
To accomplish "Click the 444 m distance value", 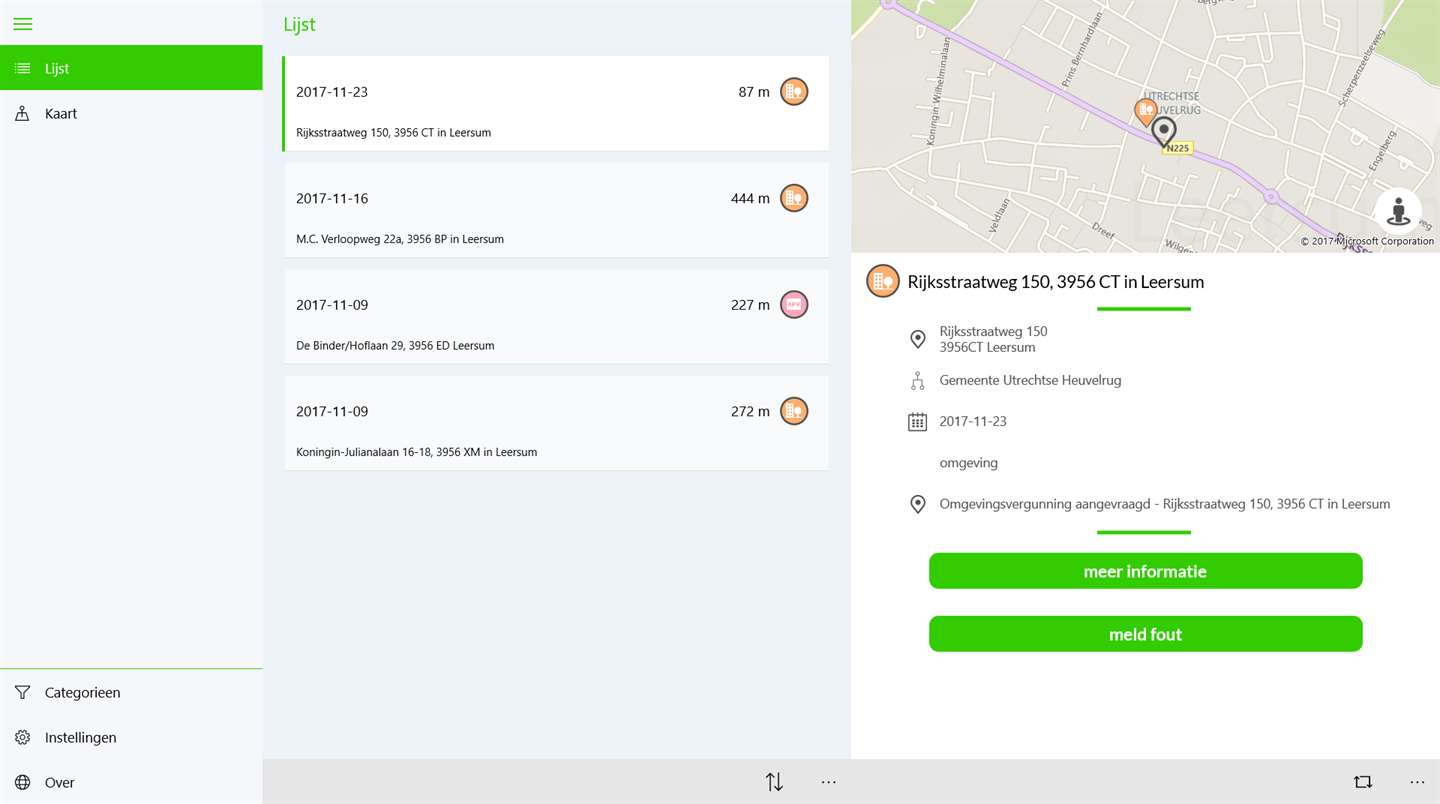I will [x=750, y=198].
